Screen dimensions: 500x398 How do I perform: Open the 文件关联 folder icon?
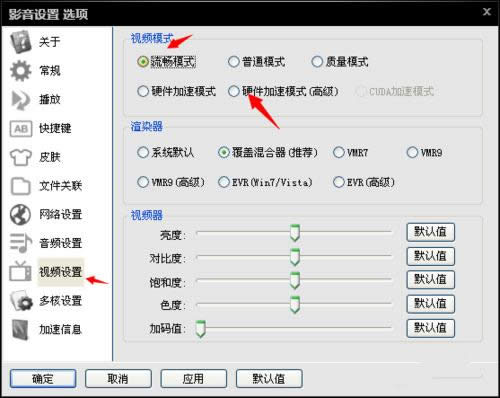click(21, 186)
